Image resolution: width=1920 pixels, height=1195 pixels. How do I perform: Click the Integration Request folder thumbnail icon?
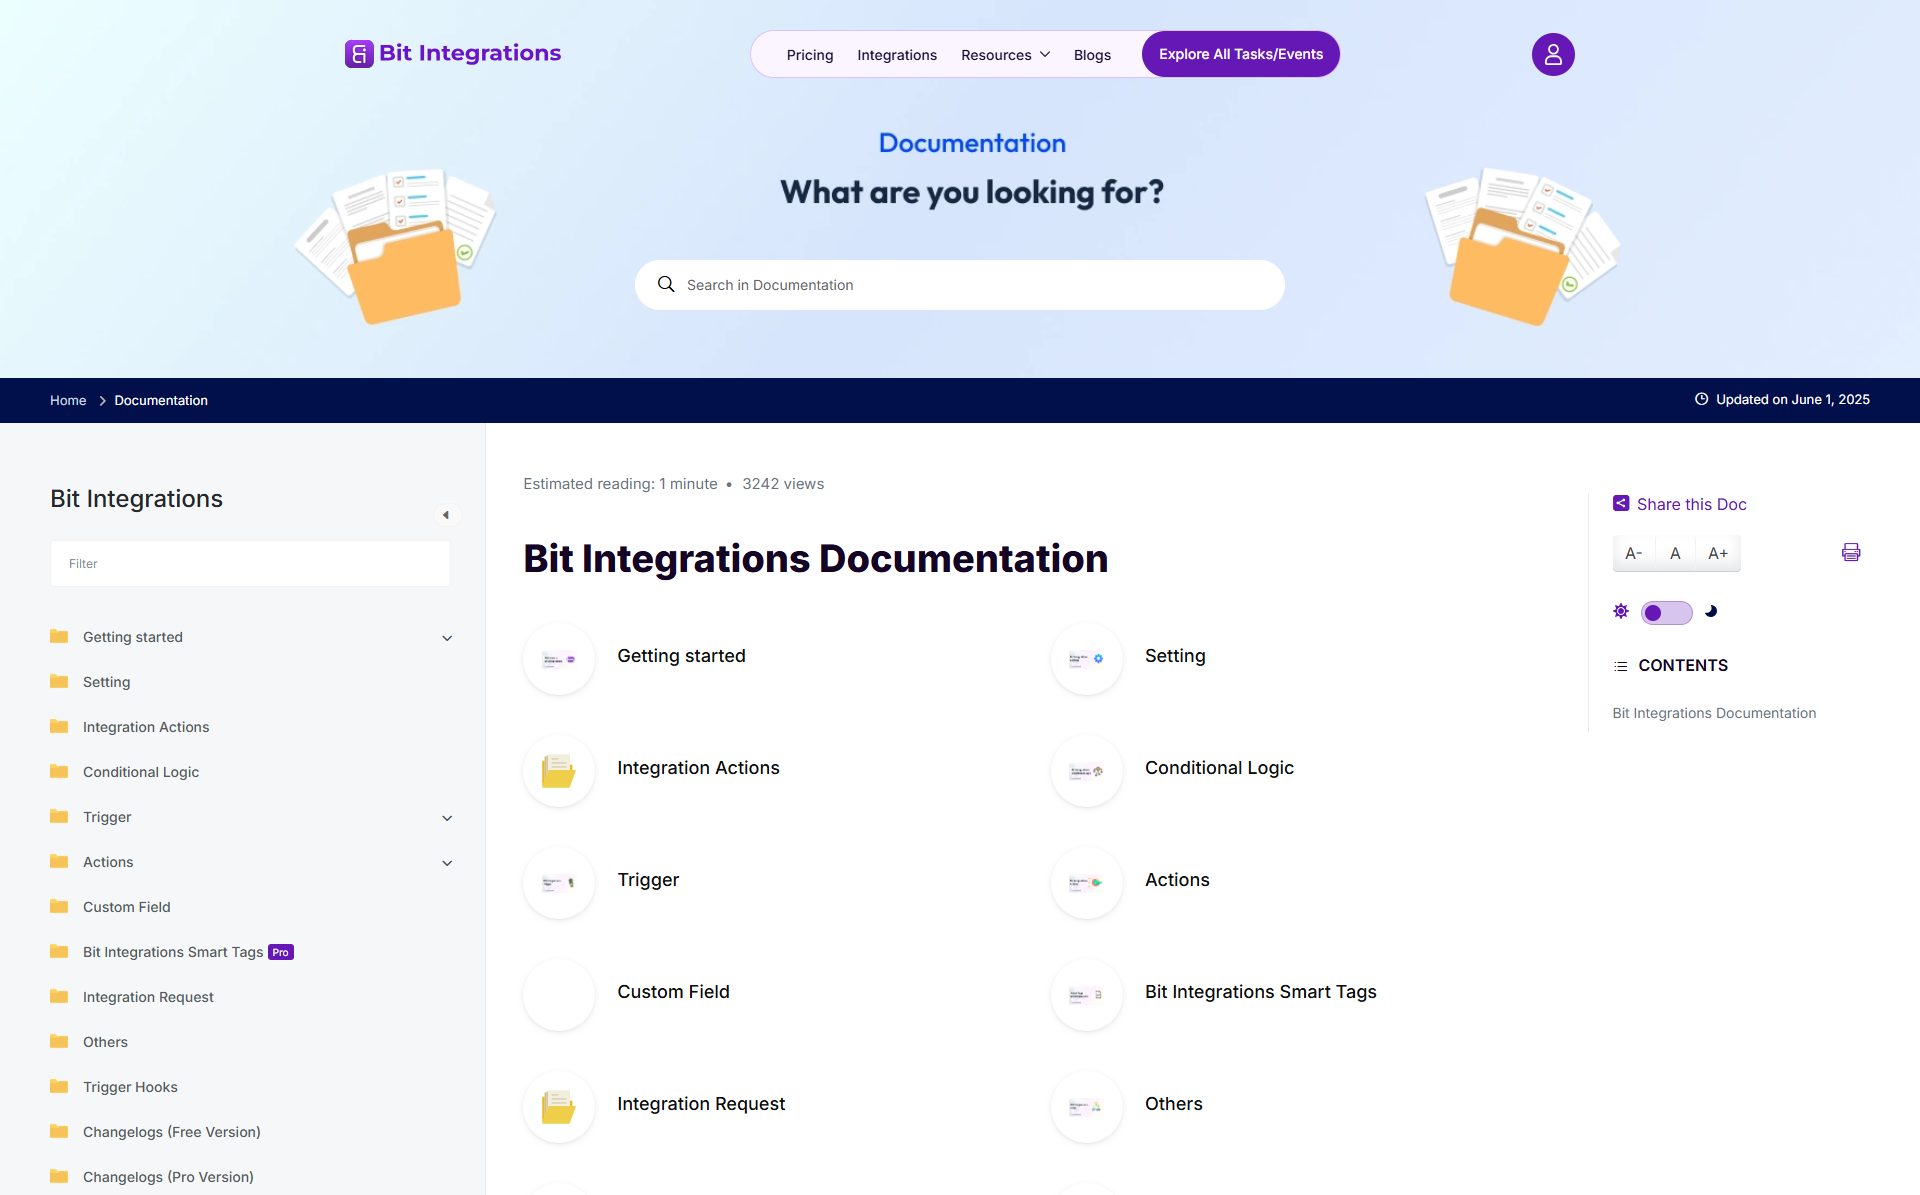pos(558,1106)
